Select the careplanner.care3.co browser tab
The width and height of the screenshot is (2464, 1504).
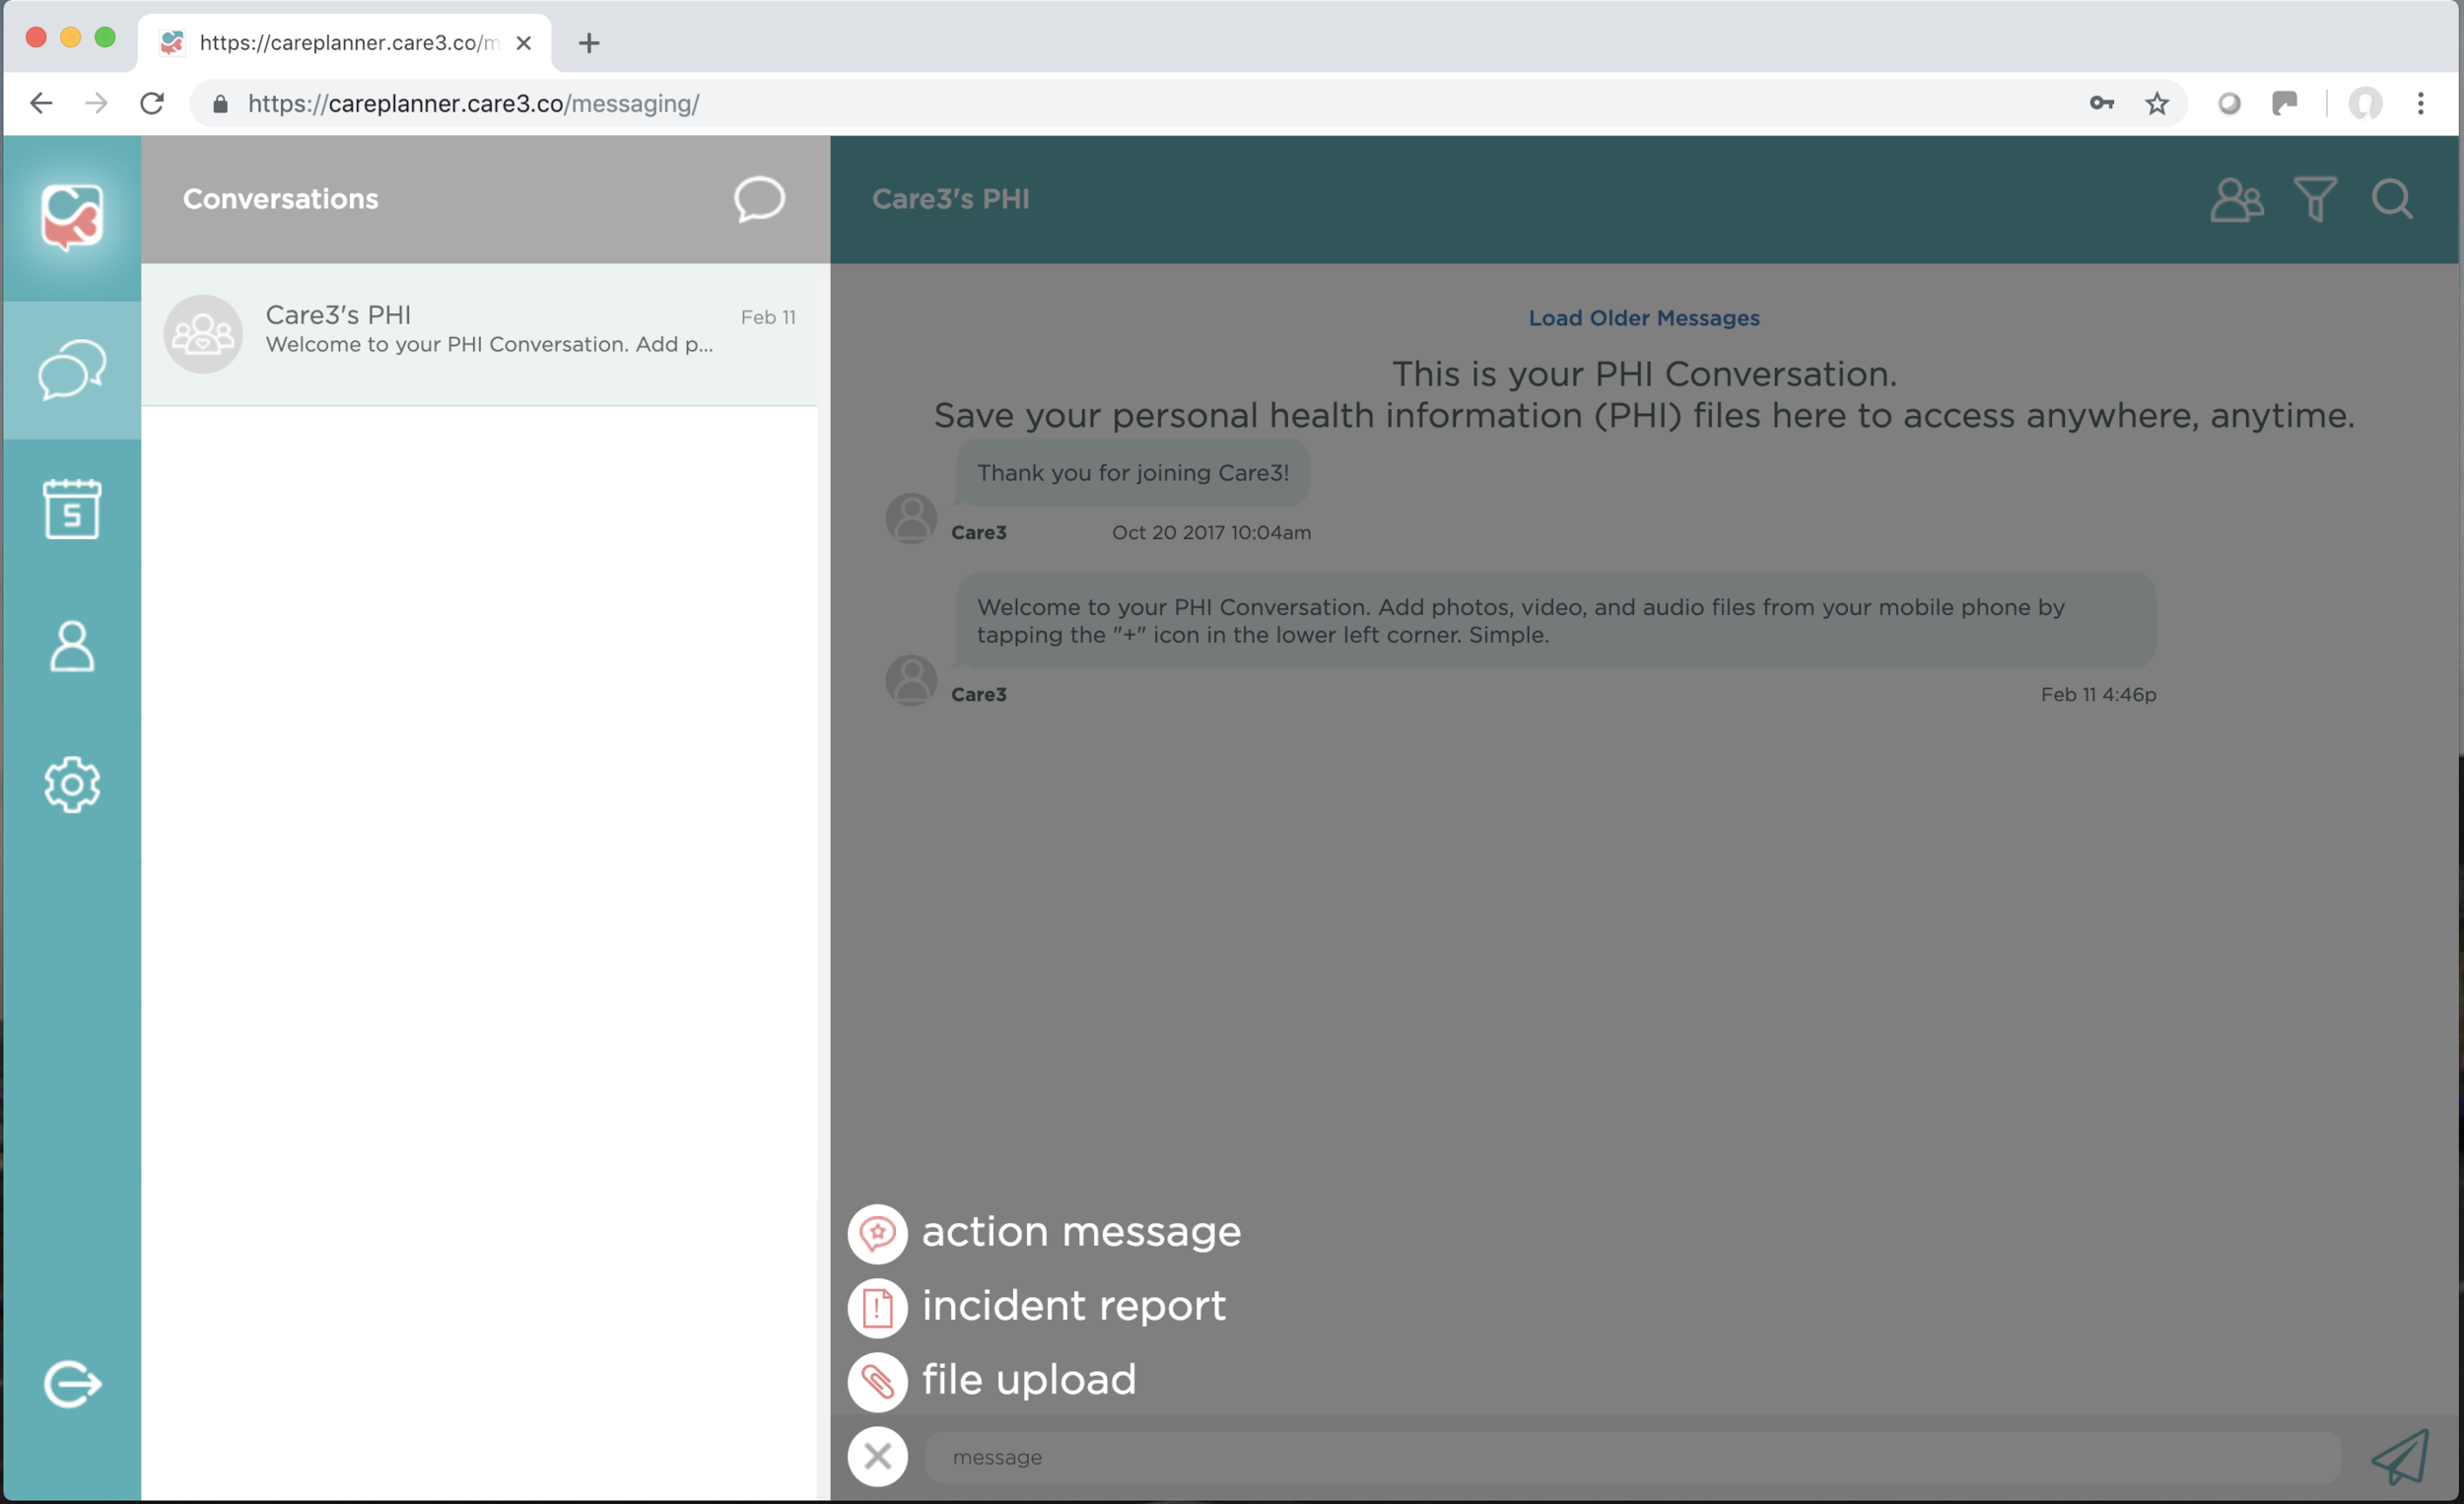point(343,43)
